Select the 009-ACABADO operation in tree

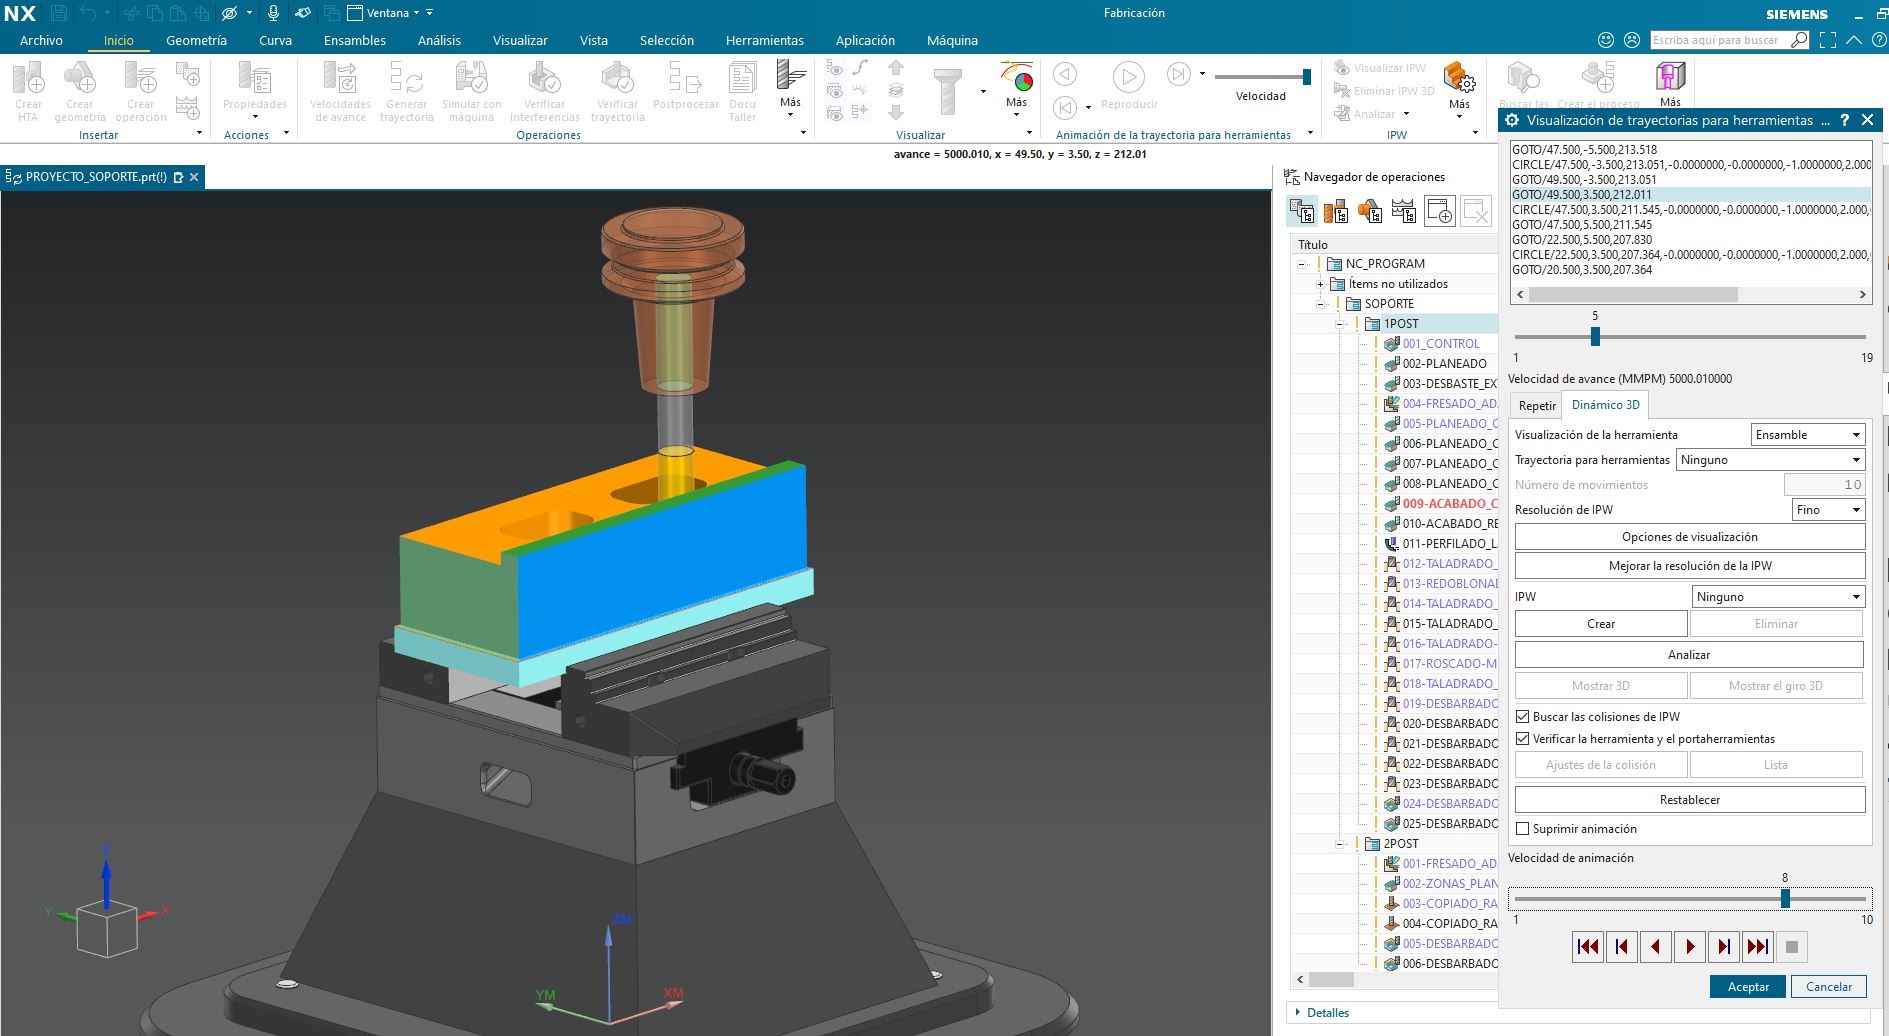[x=1449, y=504]
